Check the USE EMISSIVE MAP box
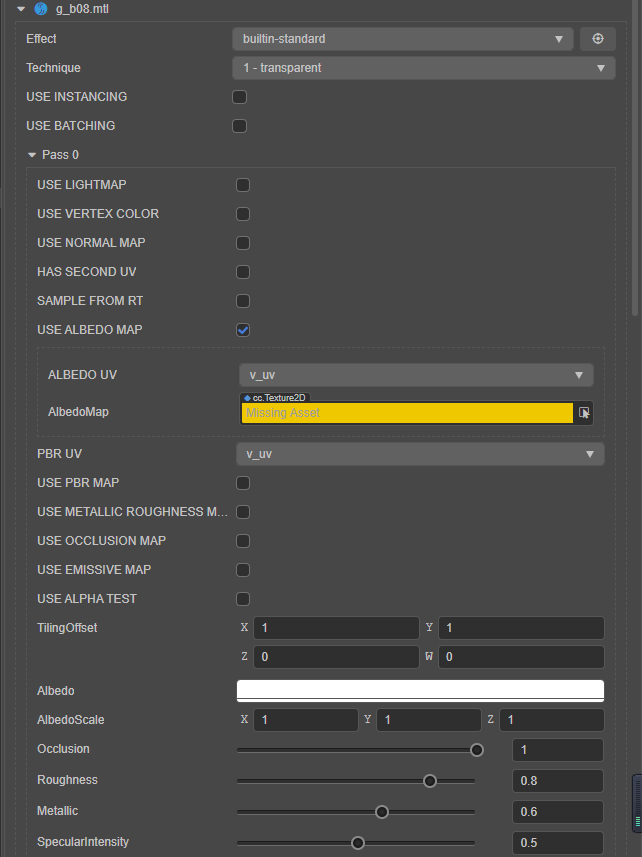 [x=243, y=570]
